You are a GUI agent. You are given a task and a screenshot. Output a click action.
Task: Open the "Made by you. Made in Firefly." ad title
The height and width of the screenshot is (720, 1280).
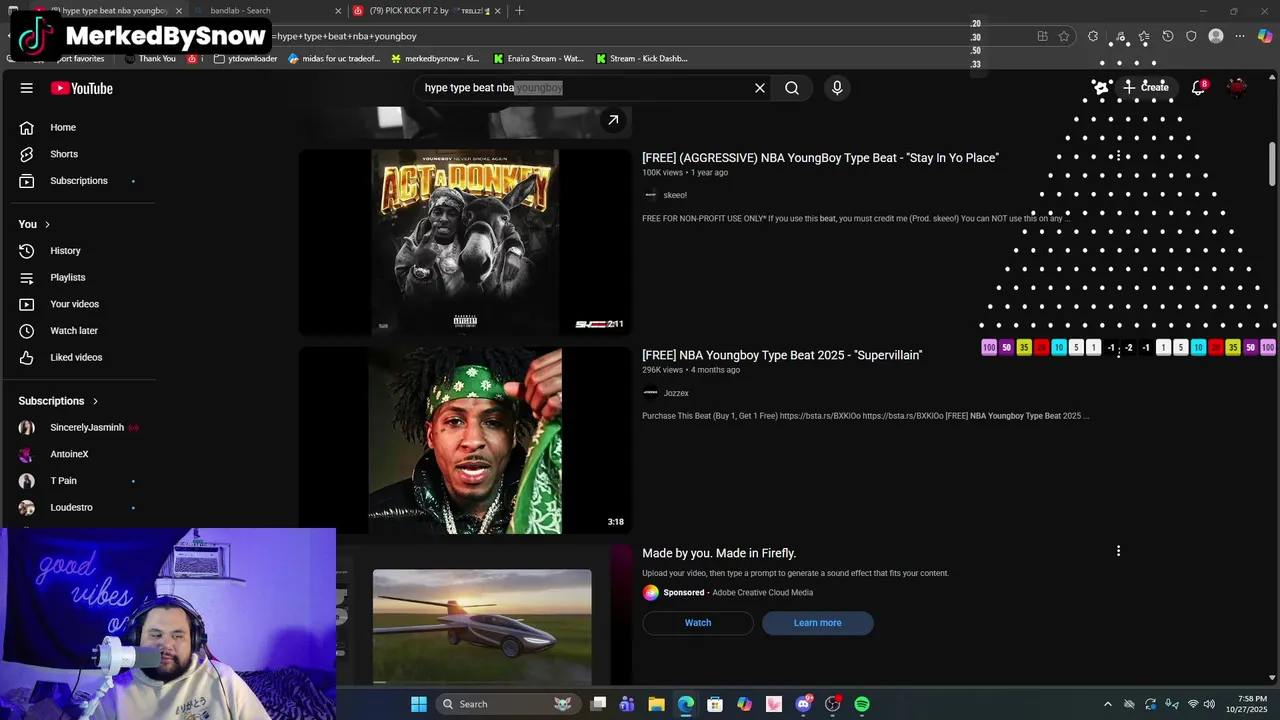click(719, 553)
